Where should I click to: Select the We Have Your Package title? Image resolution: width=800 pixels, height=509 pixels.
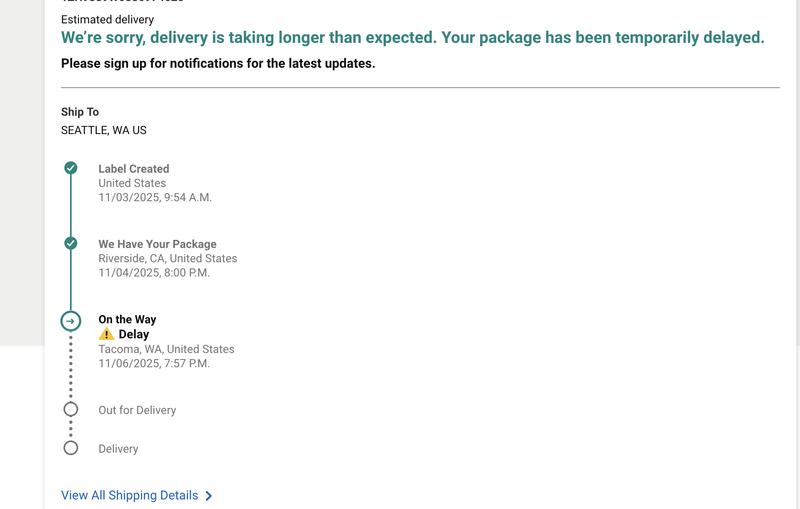point(157,244)
